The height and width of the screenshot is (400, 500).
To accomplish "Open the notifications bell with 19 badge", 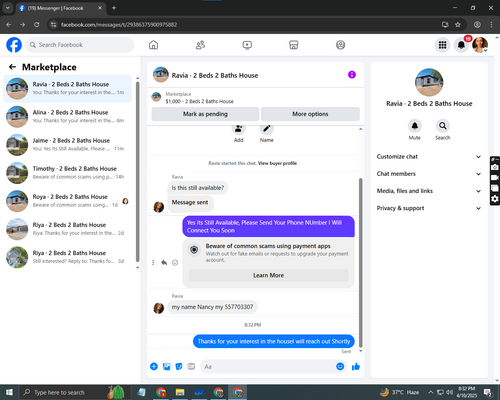I will 461,45.
